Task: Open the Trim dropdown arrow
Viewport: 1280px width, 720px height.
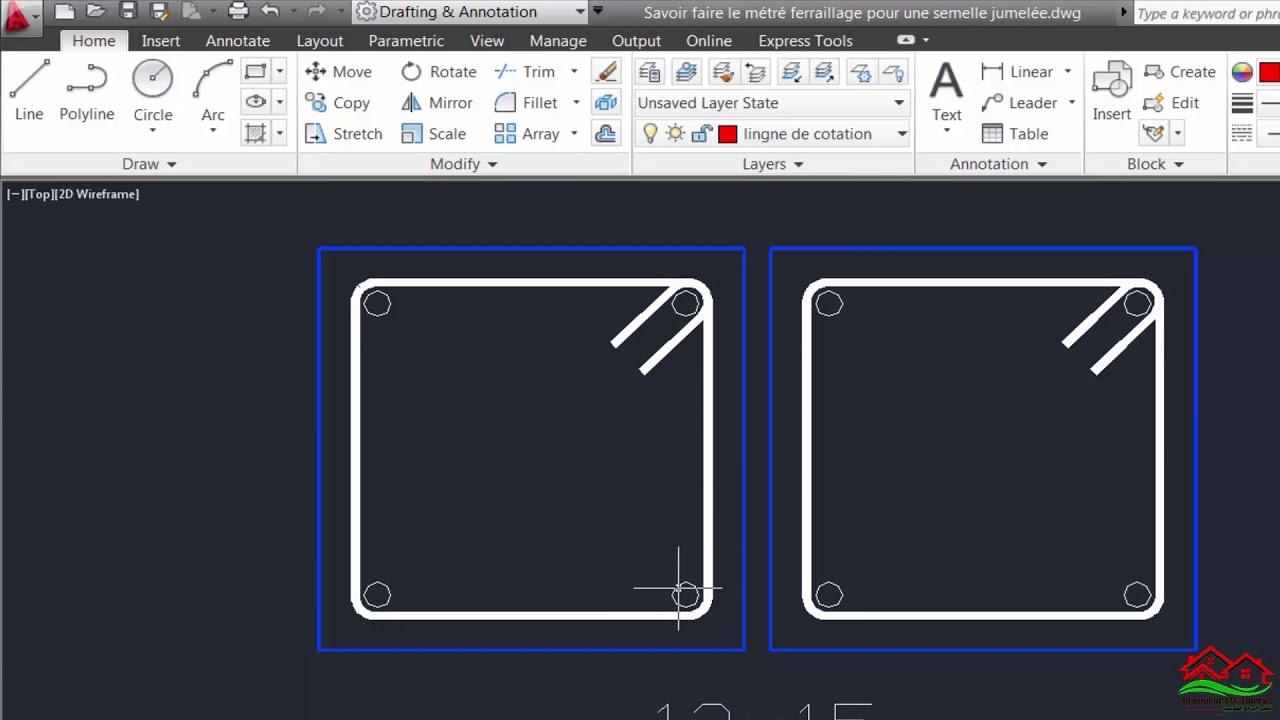Action: click(574, 72)
